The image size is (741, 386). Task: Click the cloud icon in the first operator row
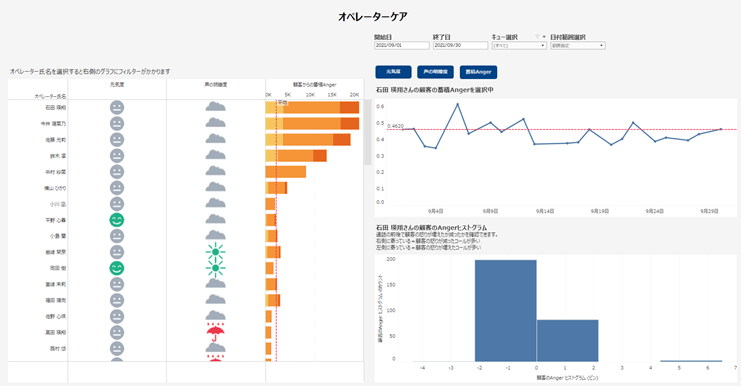(x=215, y=107)
